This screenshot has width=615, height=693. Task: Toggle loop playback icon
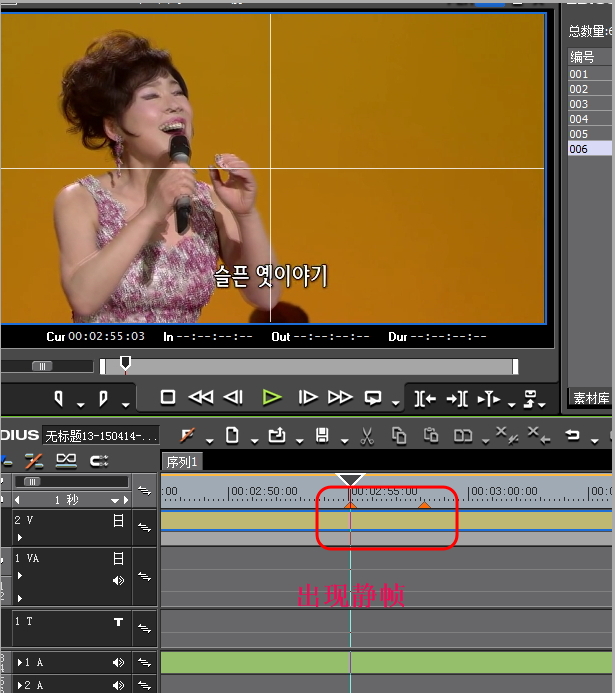point(373,398)
